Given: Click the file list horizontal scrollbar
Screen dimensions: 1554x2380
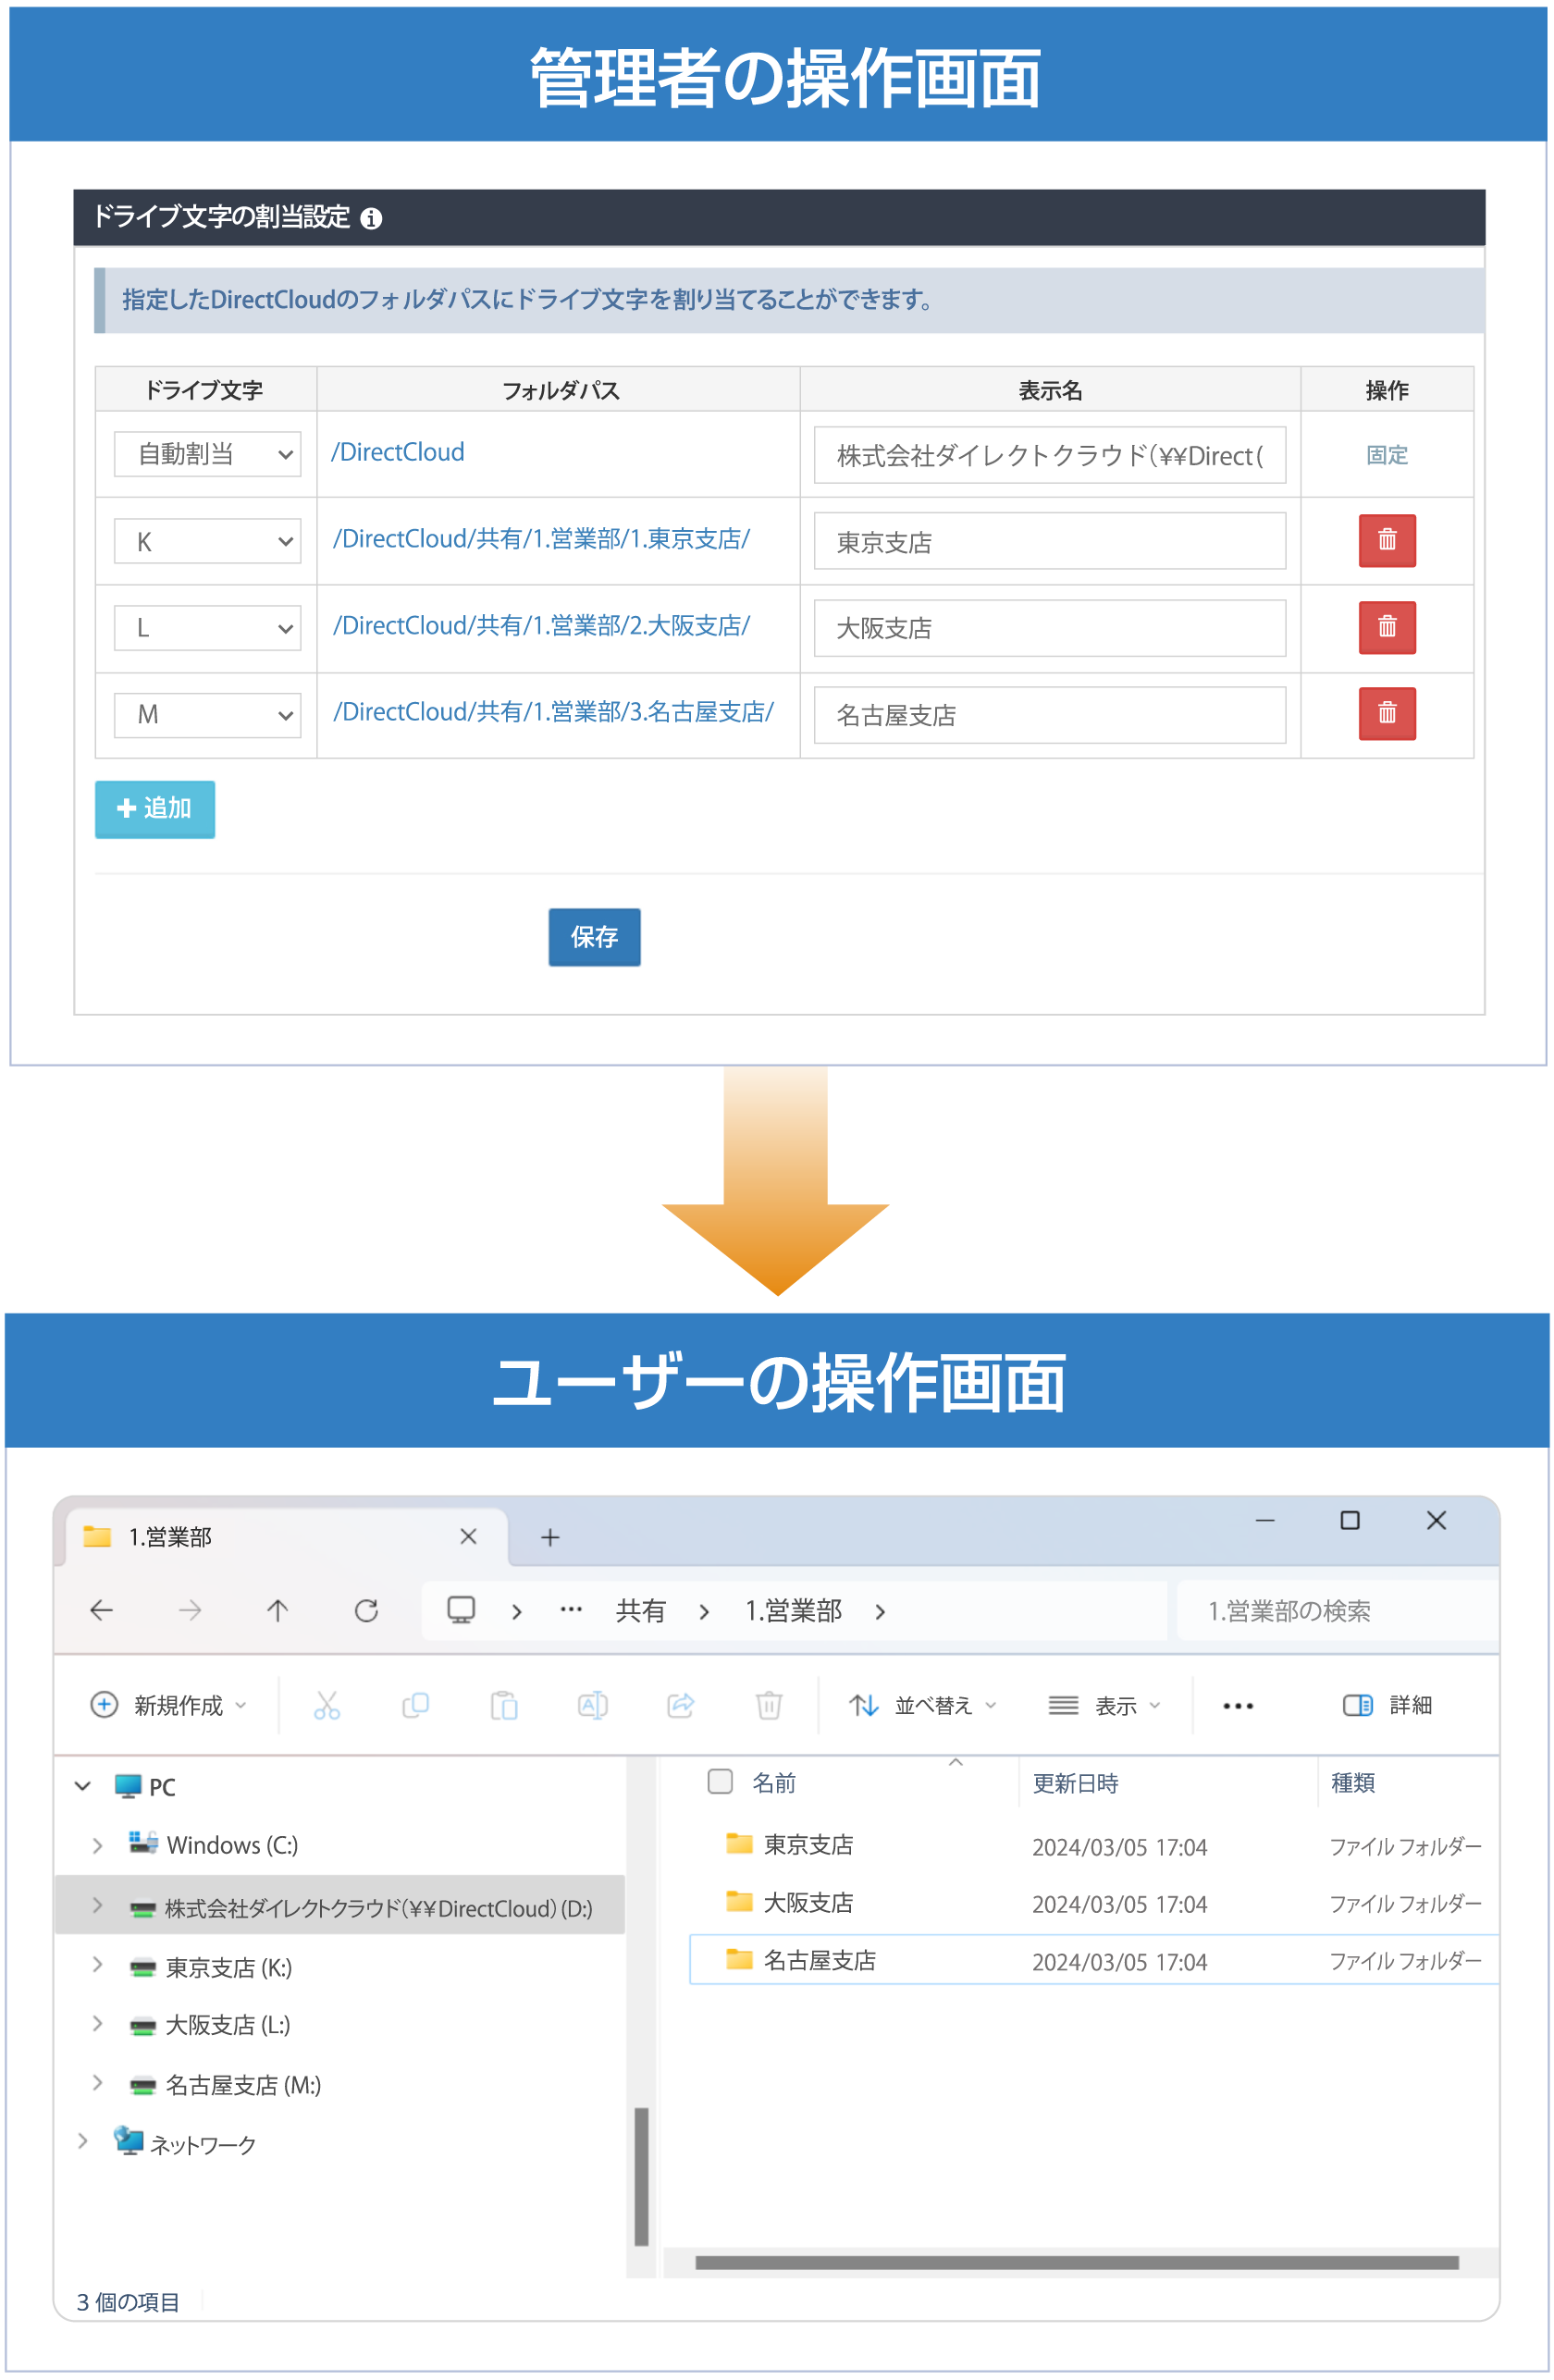Looking at the screenshot, I should coord(1076,2261).
